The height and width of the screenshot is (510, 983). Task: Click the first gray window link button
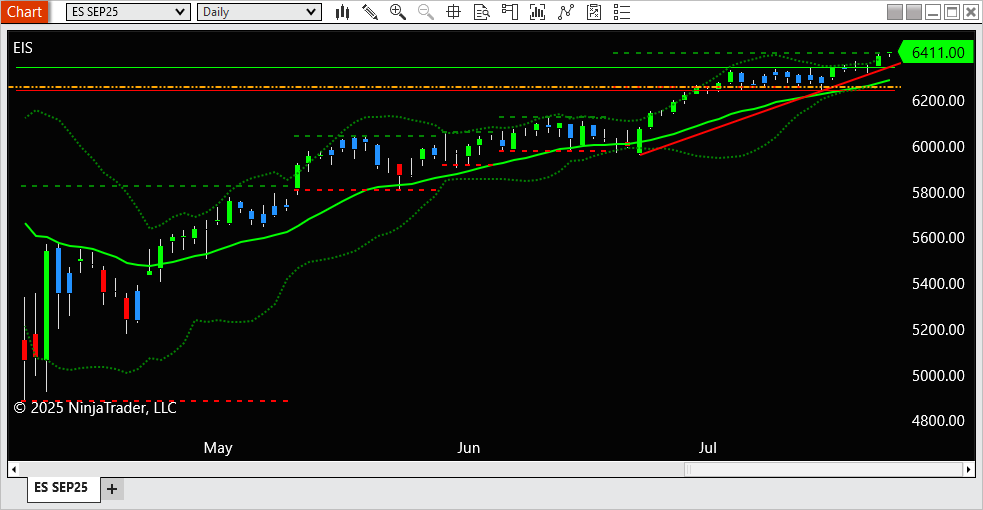895,12
